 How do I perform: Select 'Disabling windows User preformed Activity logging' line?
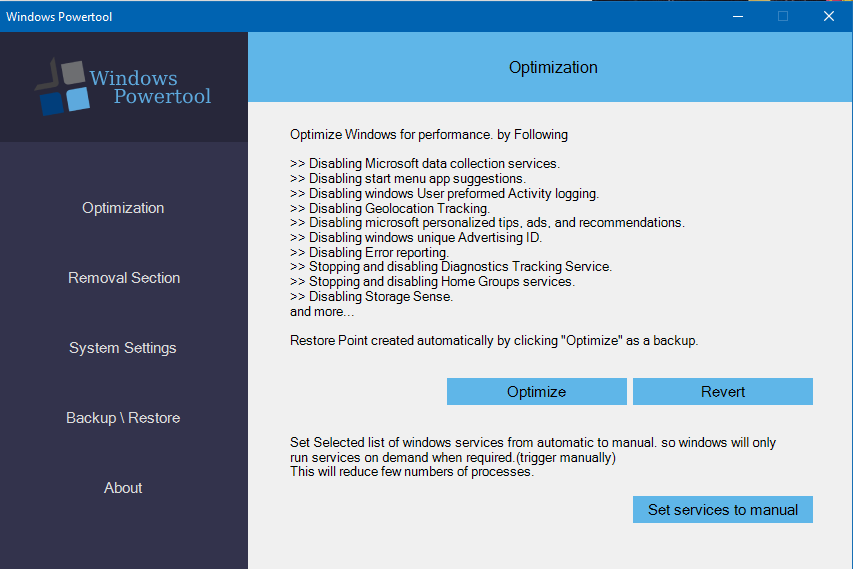coord(444,194)
